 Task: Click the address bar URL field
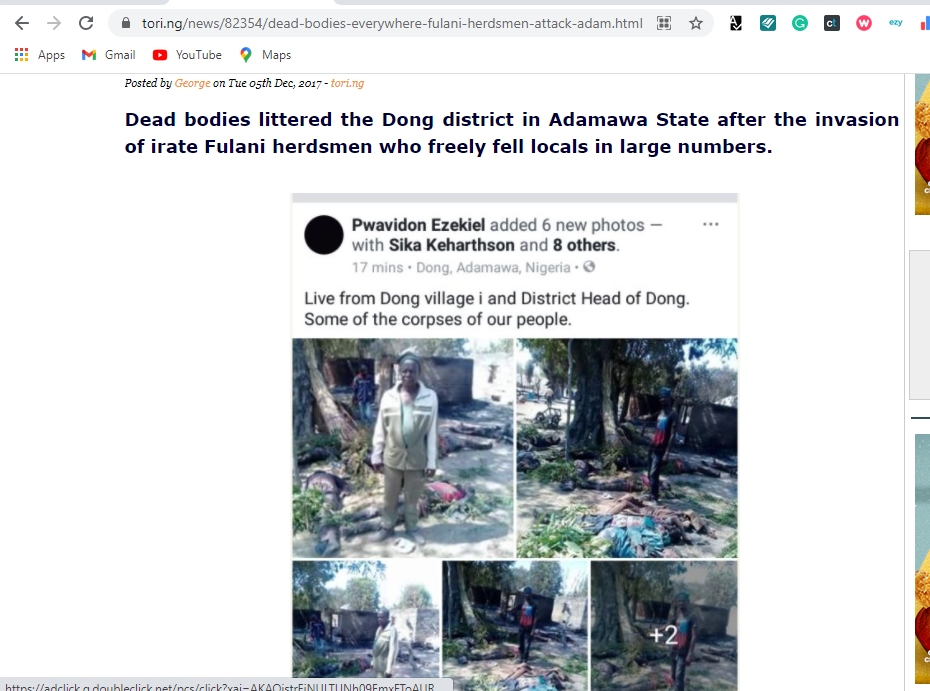[391, 23]
